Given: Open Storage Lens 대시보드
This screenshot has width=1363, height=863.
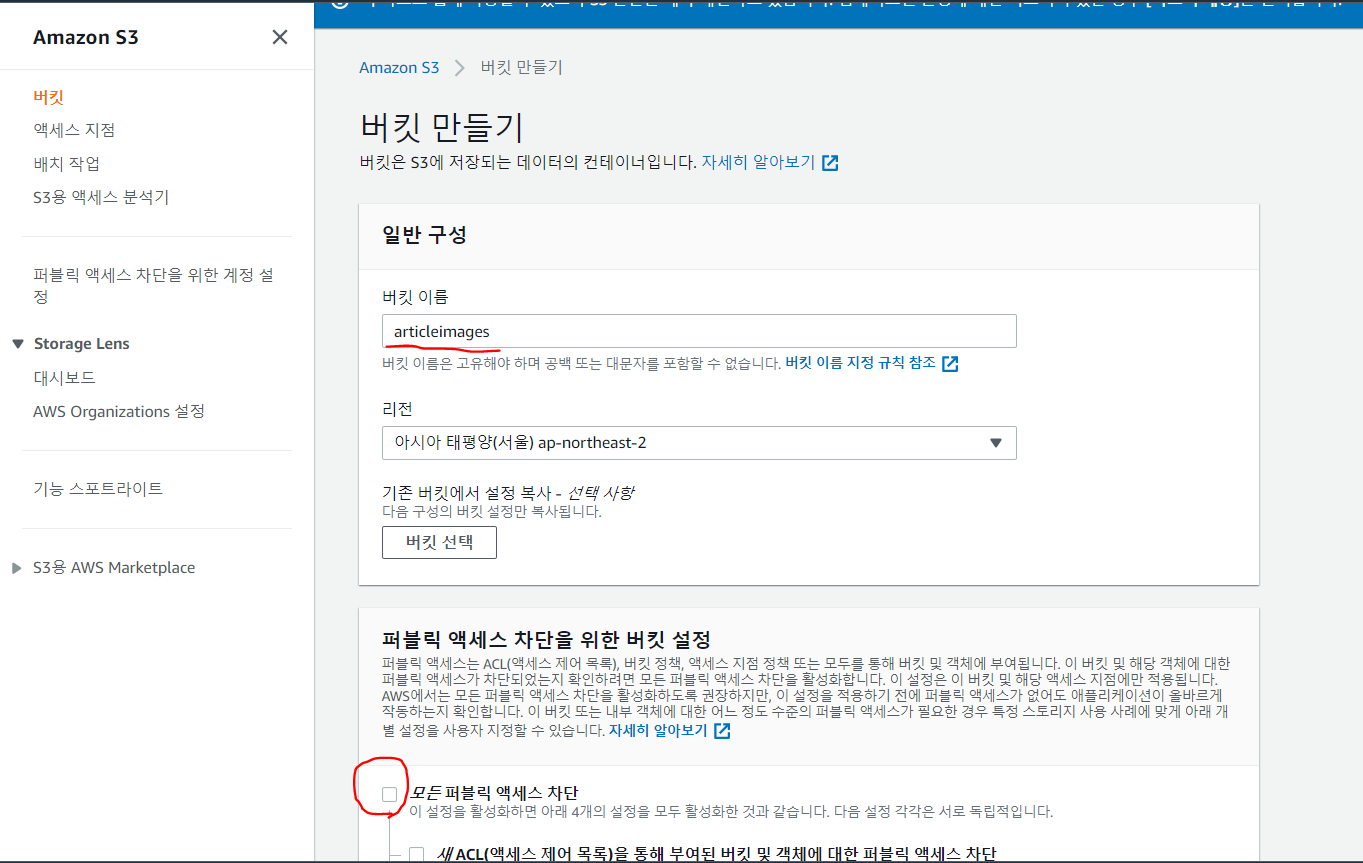Looking at the screenshot, I should coord(64,378).
